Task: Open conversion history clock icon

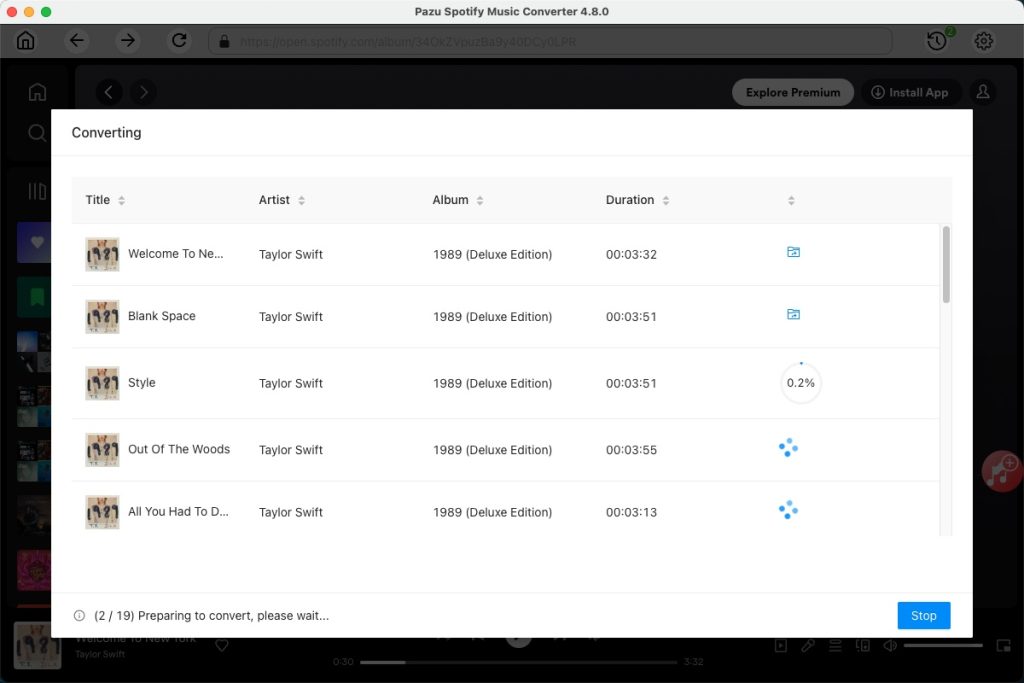Action: pyautogui.click(x=936, y=41)
